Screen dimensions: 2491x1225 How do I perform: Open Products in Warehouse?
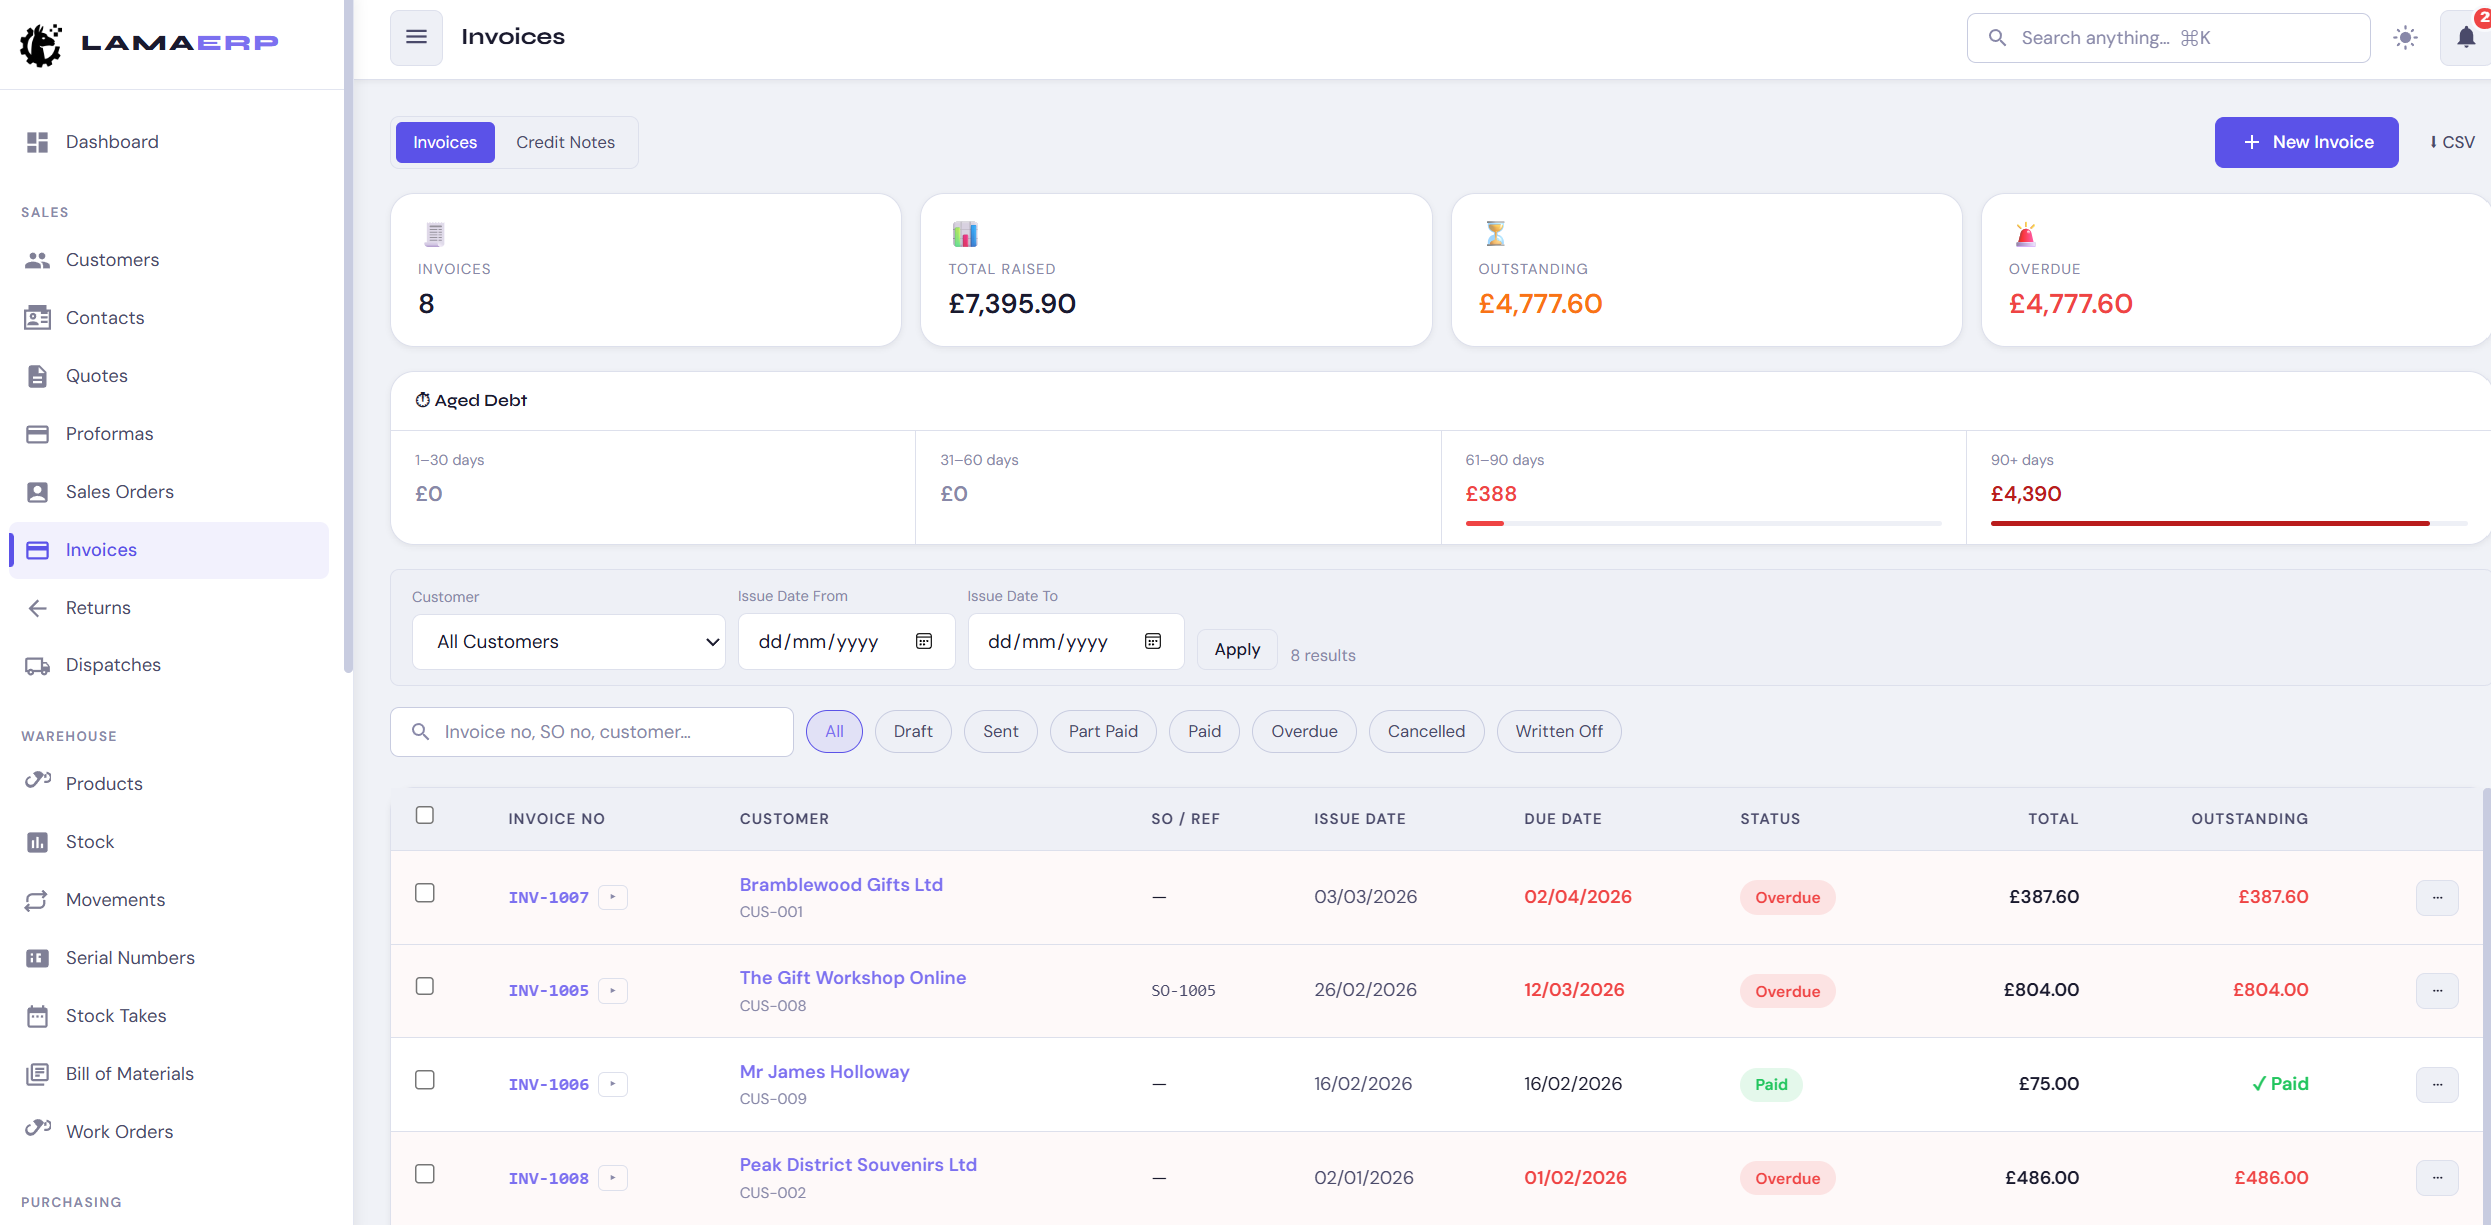coord(168,784)
